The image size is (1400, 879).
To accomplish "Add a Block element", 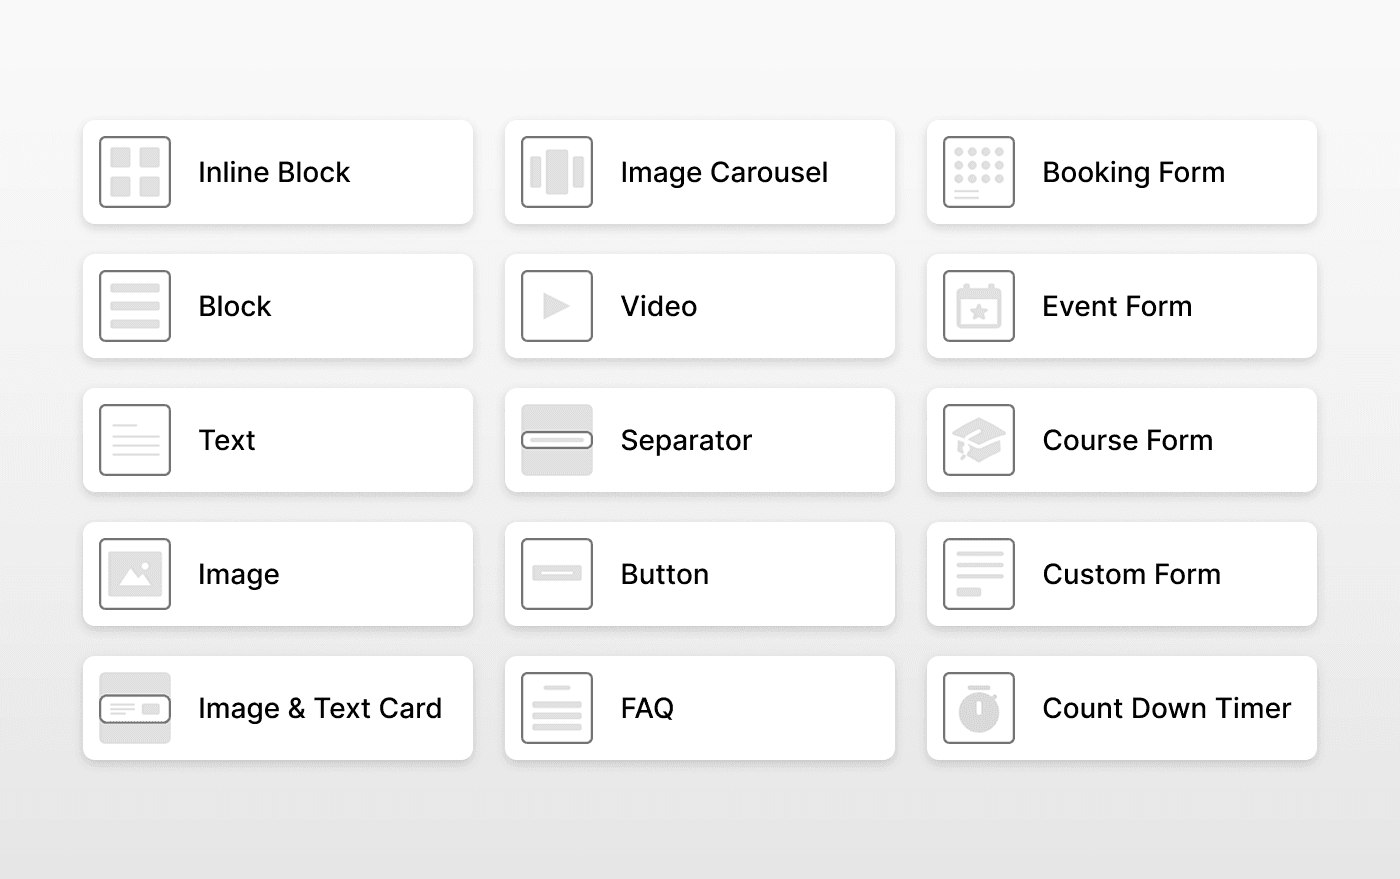I will pyautogui.click(x=278, y=306).
